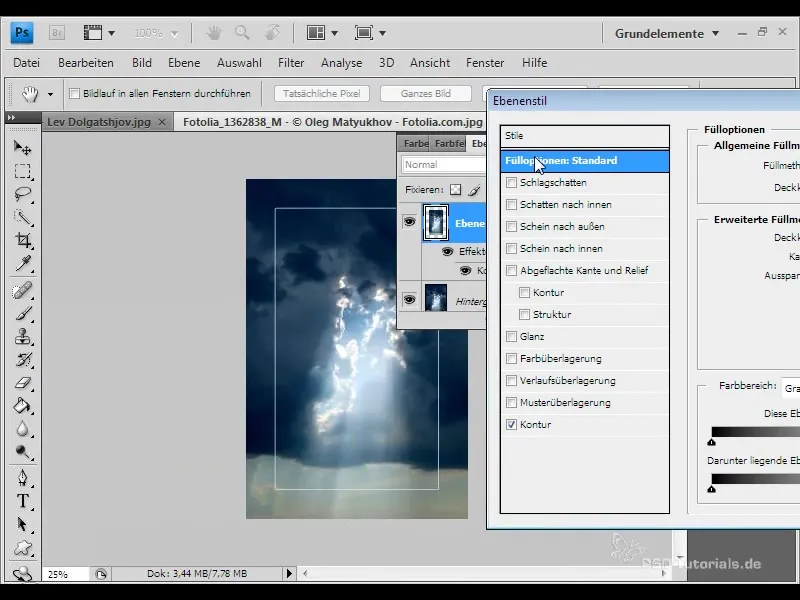The image size is (800, 600).
Task: Close the Lev Dolgatshjov.jpg tab
Action: pyautogui.click(x=162, y=122)
